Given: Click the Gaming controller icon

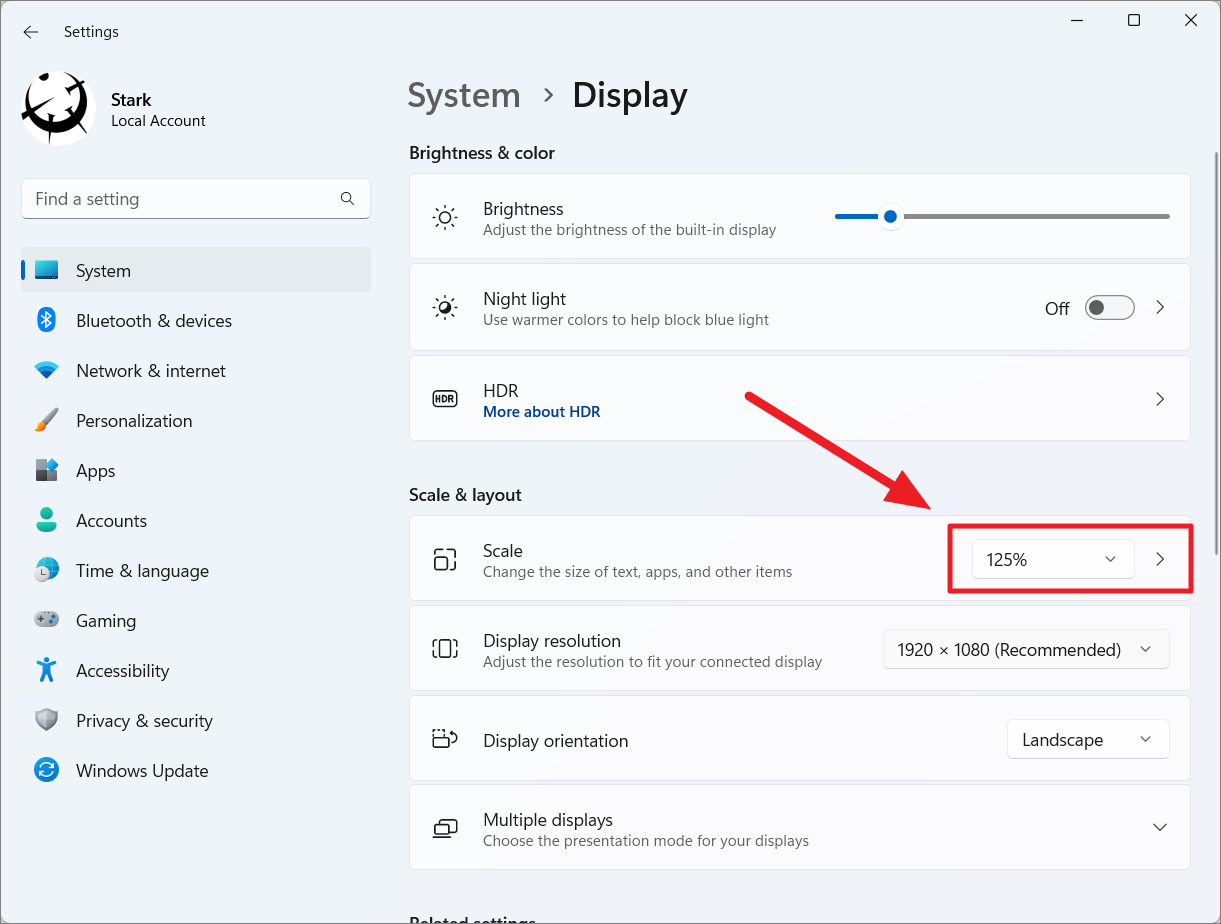Looking at the screenshot, I should tap(46, 620).
